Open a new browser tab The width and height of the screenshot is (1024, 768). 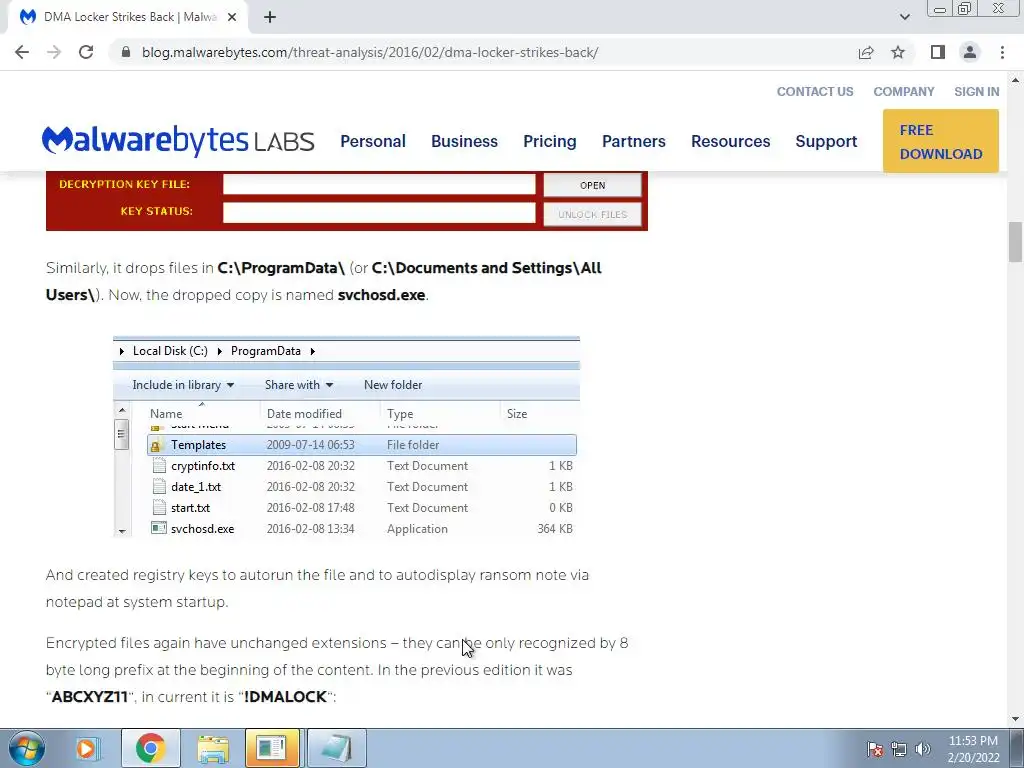click(270, 17)
